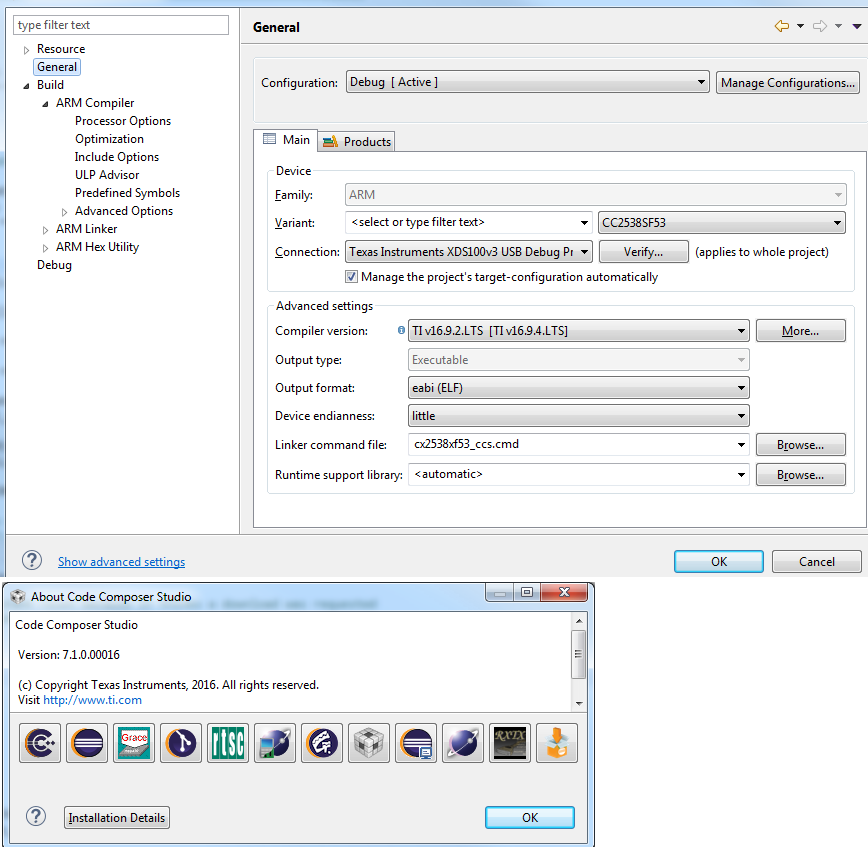
Task: Click Browse for linker command file
Action: pos(800,445)
